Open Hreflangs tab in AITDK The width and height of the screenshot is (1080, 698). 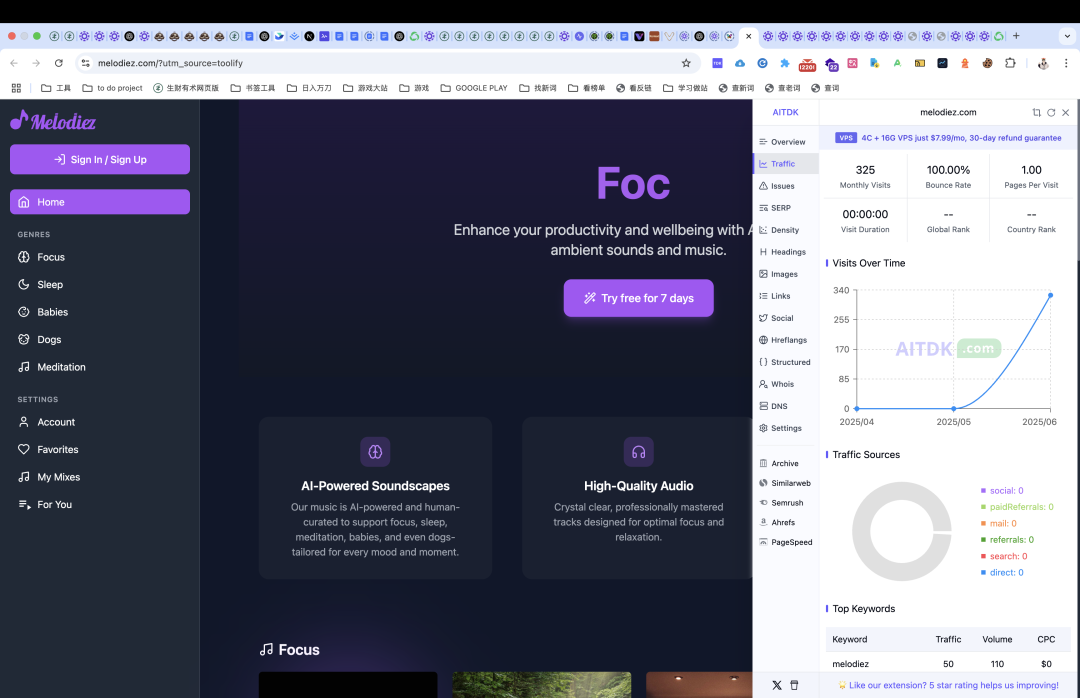pos(785,340)
